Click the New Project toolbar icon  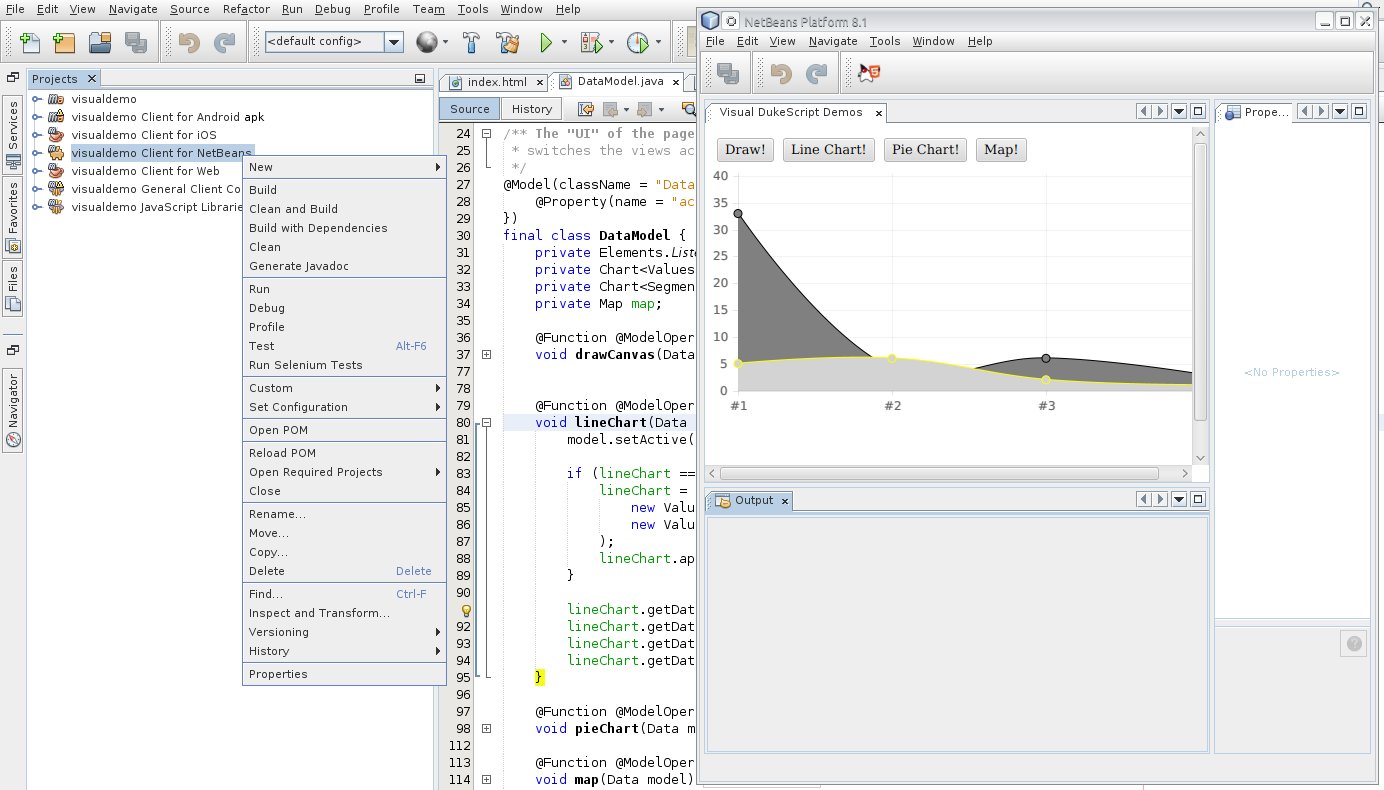tap(64, 42)
